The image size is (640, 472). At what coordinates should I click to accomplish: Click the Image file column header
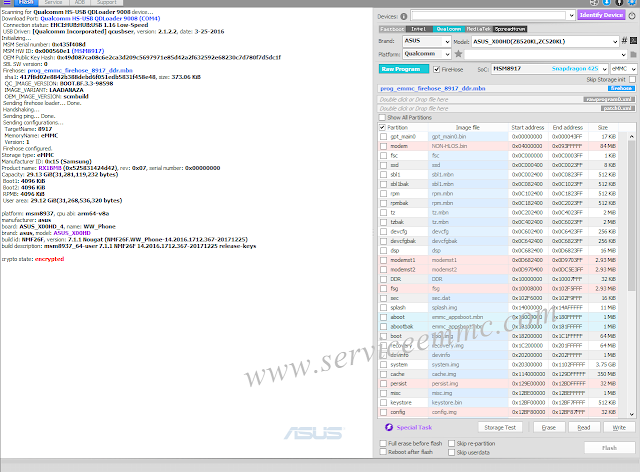point(468,127)
